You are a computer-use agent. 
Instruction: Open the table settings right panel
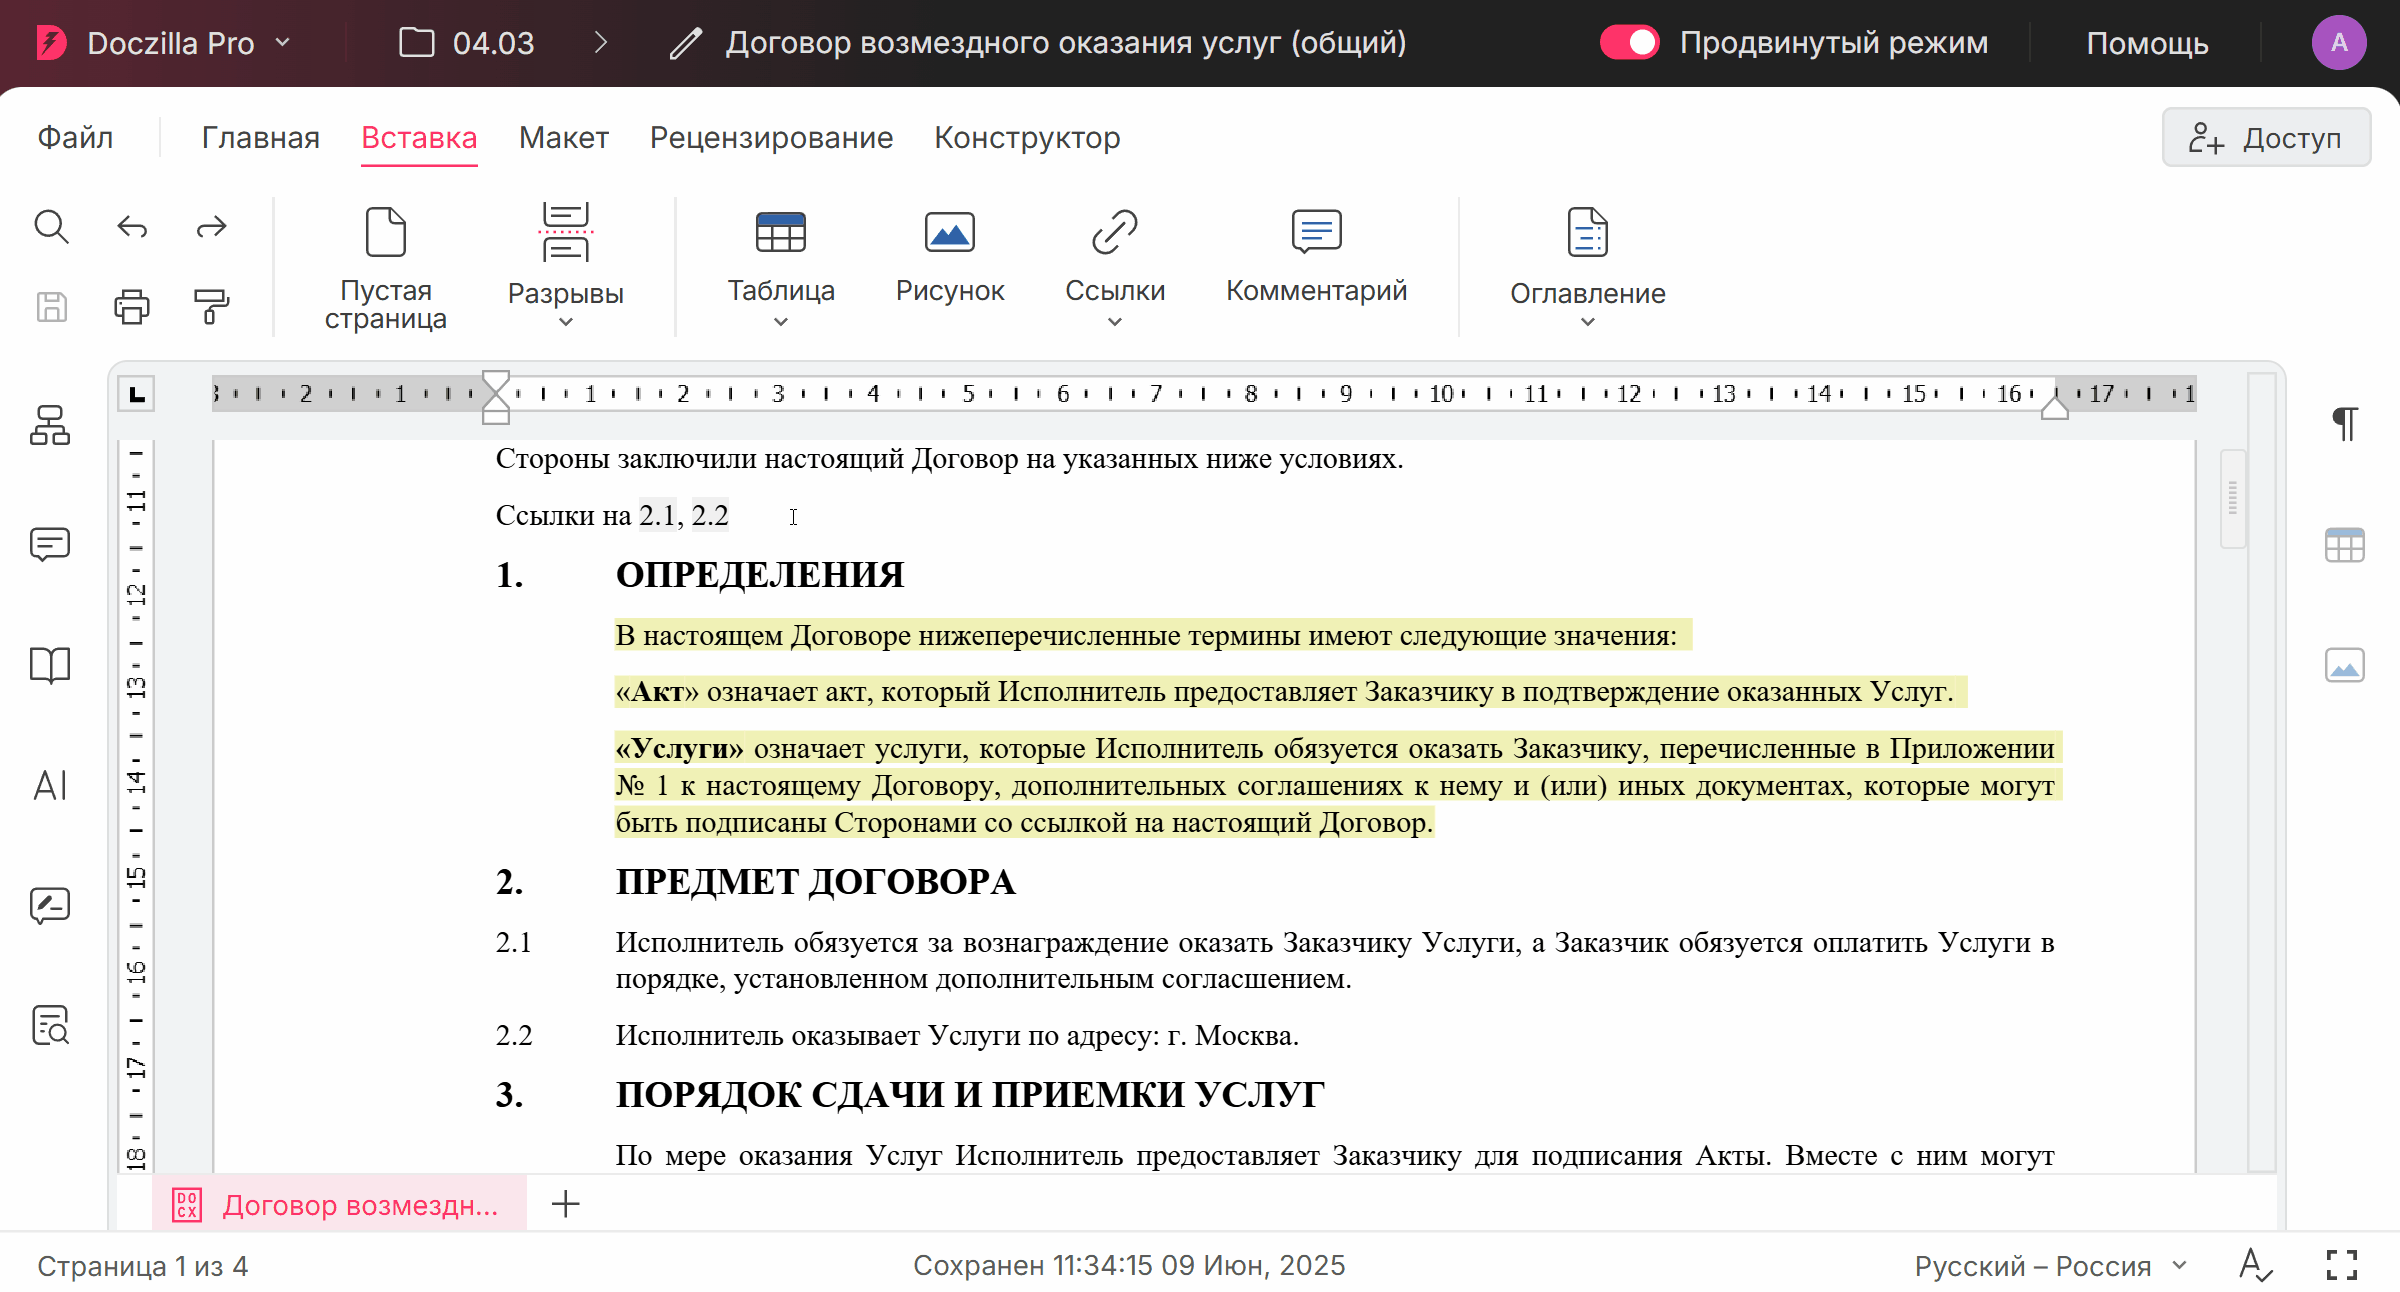[2345, 545]
